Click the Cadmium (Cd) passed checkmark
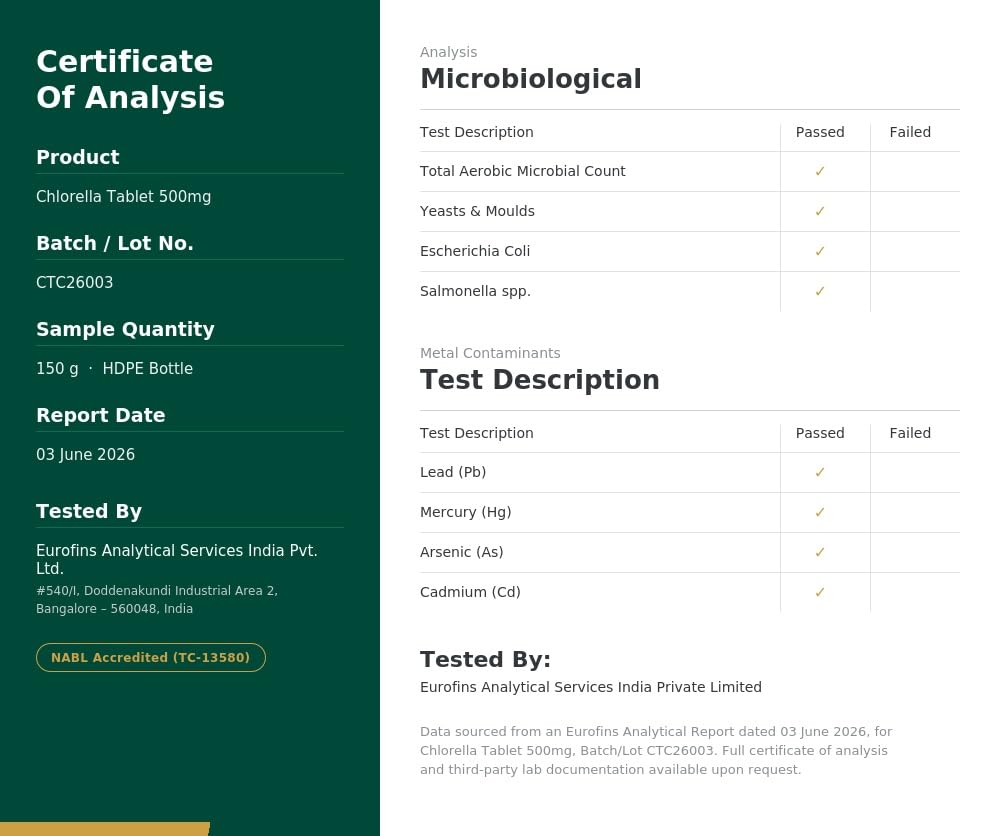This screenshot has height=836, width=1000. (820, 592)
